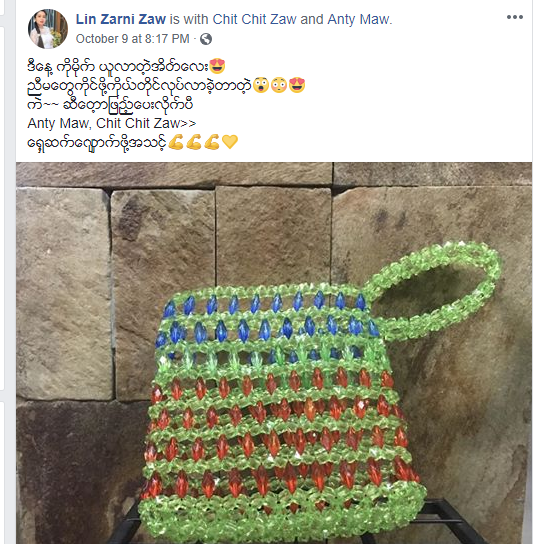Select Anty Maw mention in post body

[58, 123]
